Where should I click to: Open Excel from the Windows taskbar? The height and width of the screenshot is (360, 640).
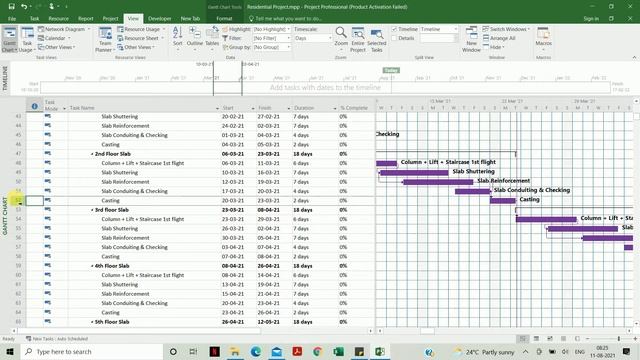point(338,351)
